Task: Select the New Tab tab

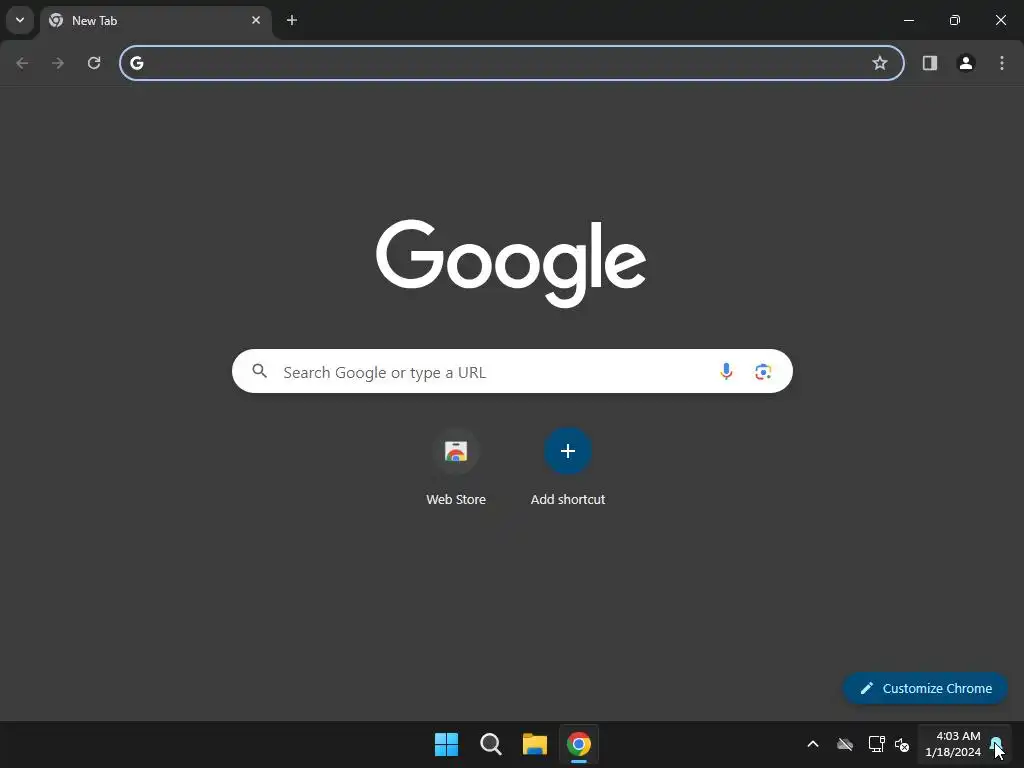Action: coord(155,21)
